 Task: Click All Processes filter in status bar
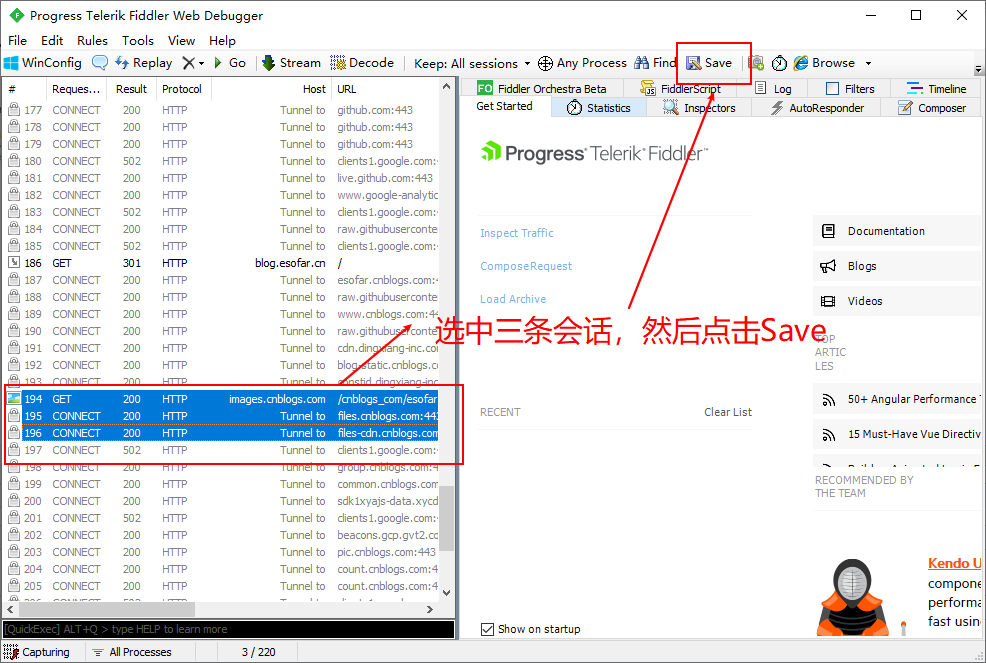click(x=131, y=652)
